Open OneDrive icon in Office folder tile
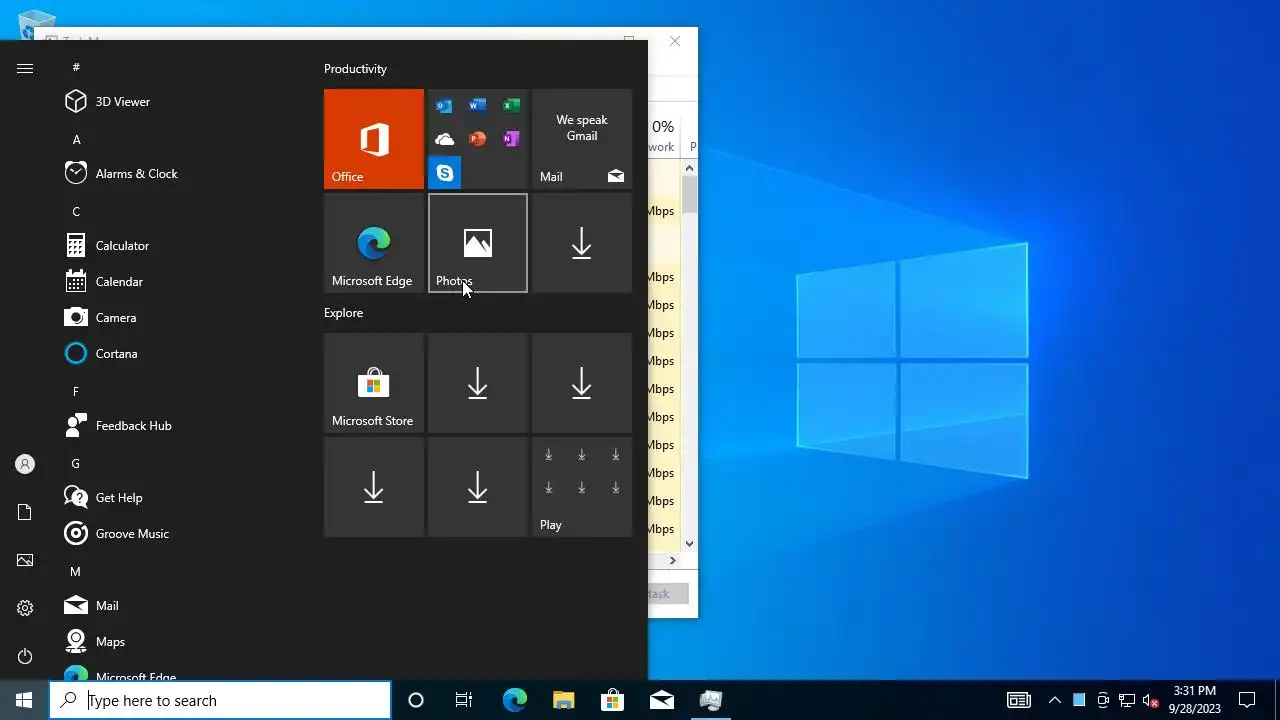 click(444, 139)
